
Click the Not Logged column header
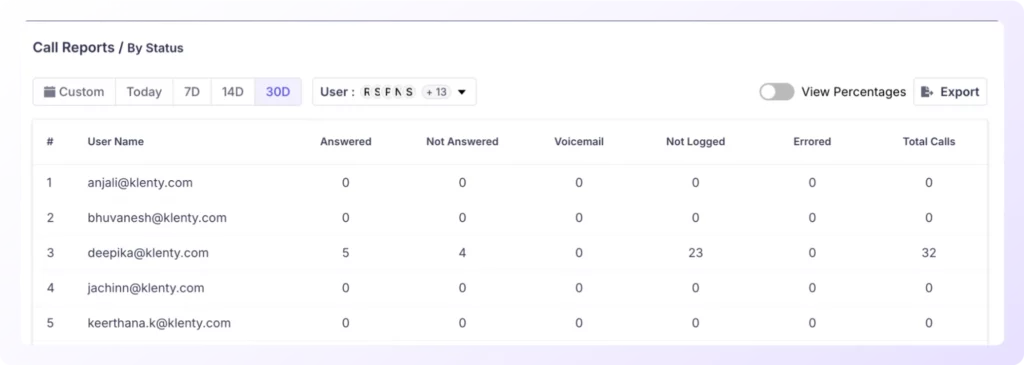coord(696,142)
